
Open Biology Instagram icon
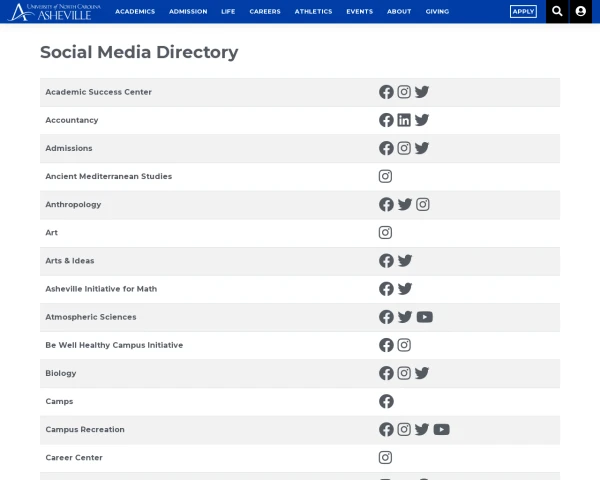404,373
